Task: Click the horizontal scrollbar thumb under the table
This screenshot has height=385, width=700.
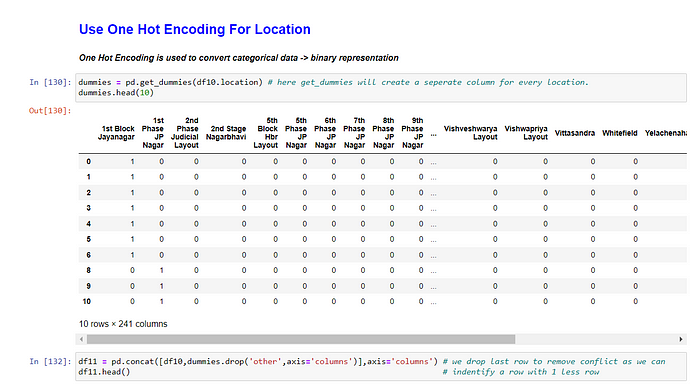Action: coord(301,339)
